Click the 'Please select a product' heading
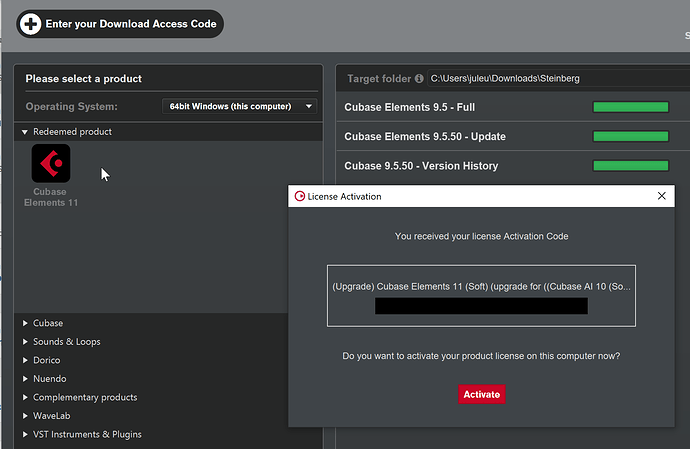The image size is (690, 449). coord(84,79)
